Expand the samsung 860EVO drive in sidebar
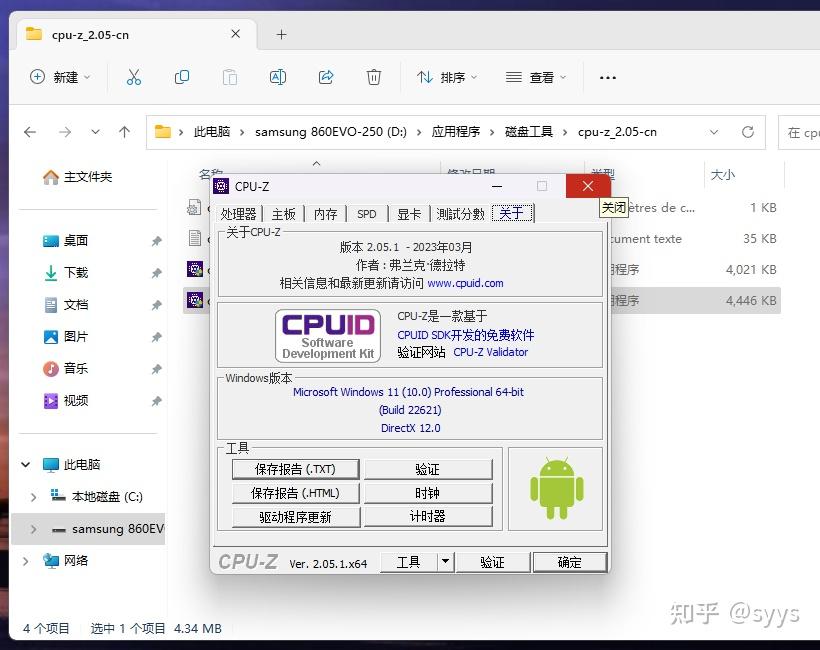Screen dimensions: 820x650 click(32, 529)
